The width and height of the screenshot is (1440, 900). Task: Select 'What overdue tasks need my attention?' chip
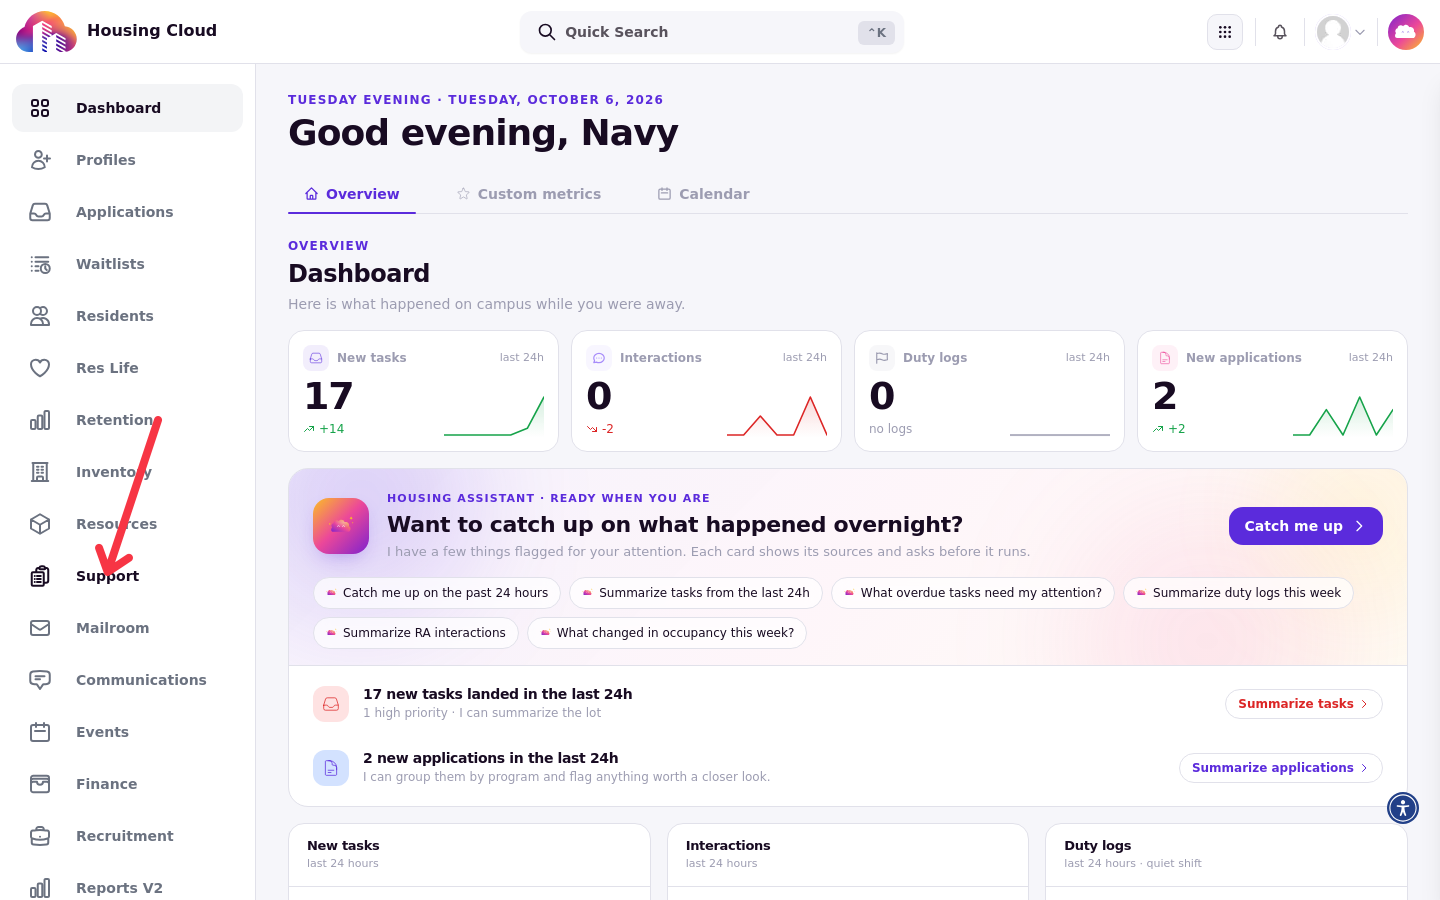[973, 593]
